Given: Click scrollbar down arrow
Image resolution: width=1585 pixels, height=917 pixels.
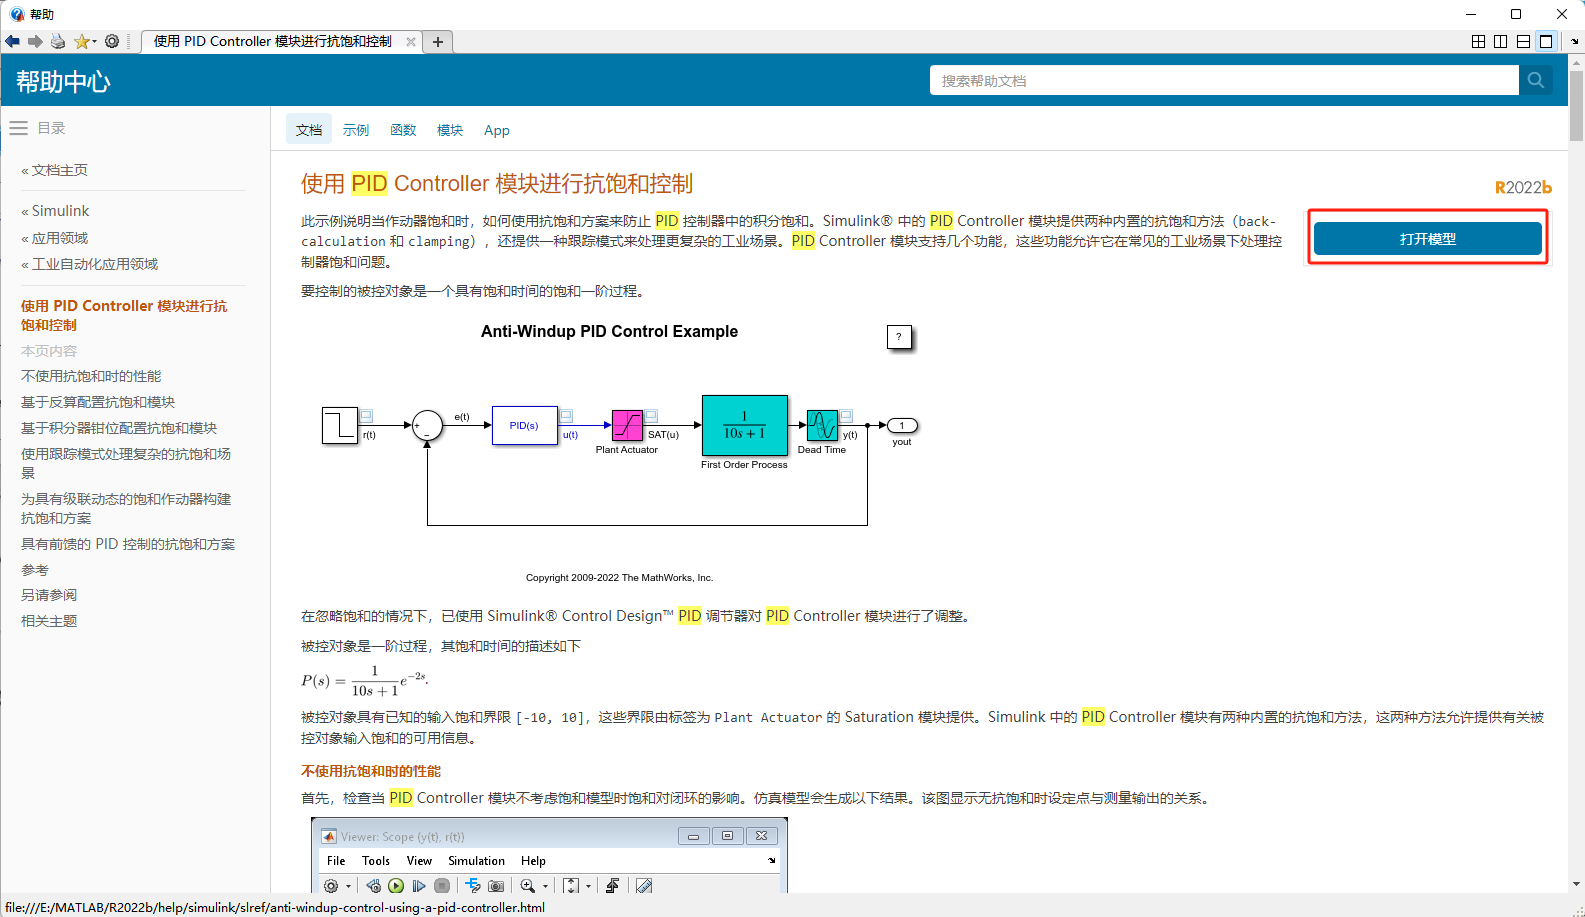Looking at the screenshot, I should tap(1576, 884).
